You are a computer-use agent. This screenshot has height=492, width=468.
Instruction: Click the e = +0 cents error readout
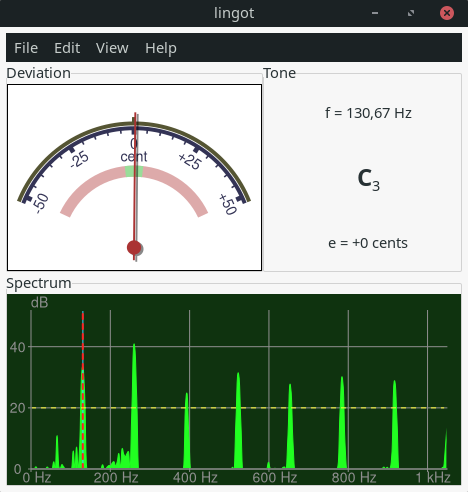click(x=368, y=243)
